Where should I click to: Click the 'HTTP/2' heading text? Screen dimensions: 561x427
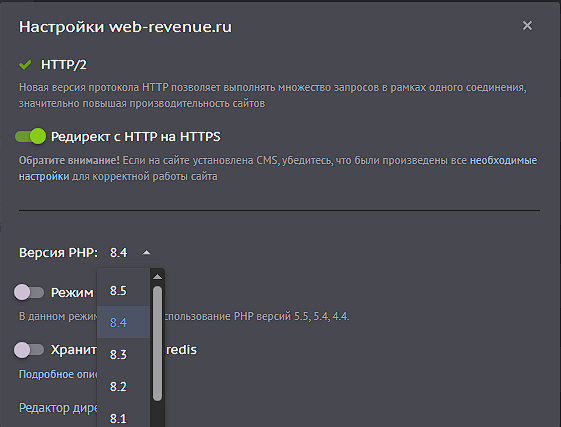[x=64, y=65]
